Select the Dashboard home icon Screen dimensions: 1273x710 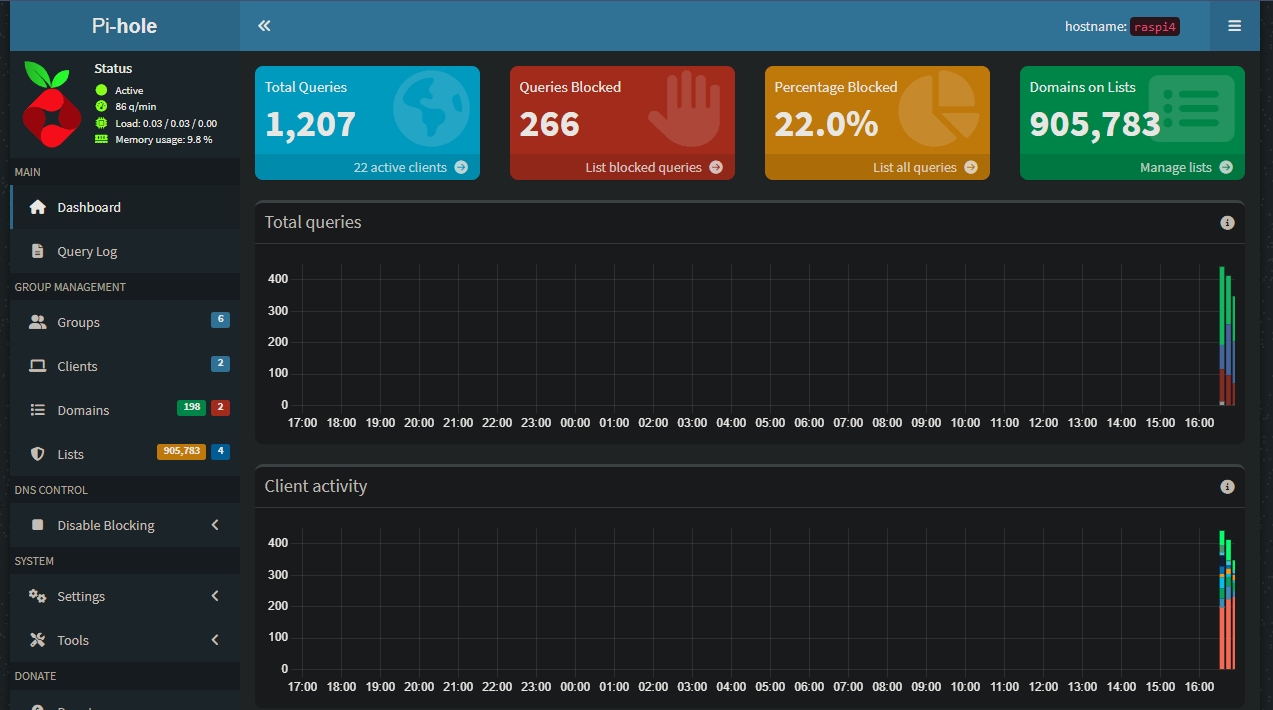click(x=36, y=207)
